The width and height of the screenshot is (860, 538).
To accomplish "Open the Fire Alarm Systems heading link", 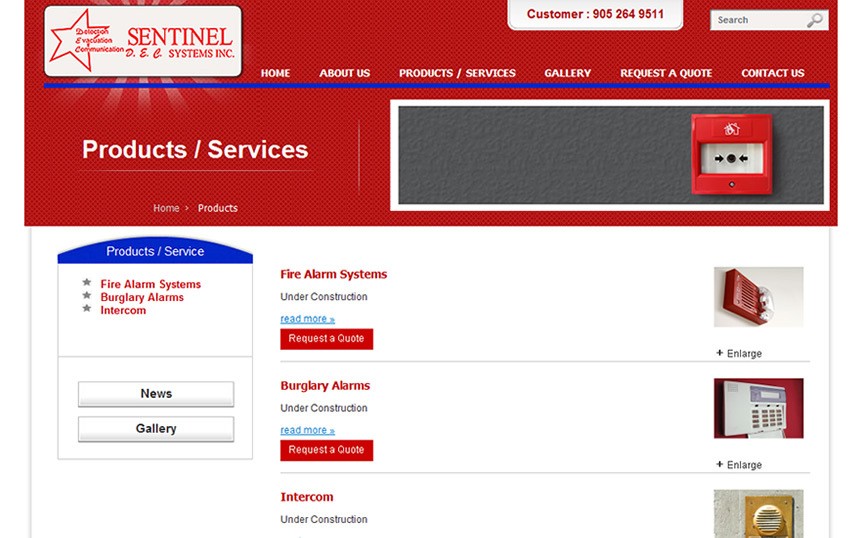I will (x=333, y=274).
